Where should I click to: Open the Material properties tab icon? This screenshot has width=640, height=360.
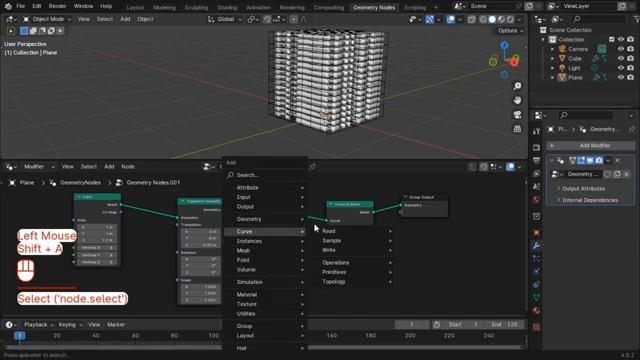point(536,311)
